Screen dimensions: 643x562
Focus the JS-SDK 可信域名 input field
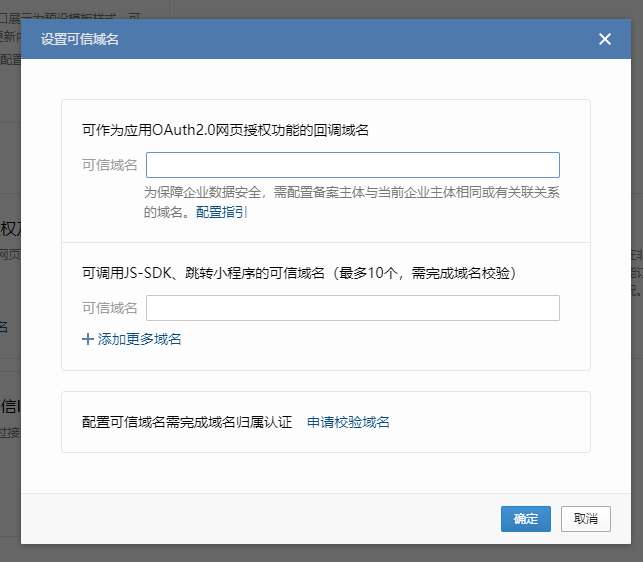(352, 308)
